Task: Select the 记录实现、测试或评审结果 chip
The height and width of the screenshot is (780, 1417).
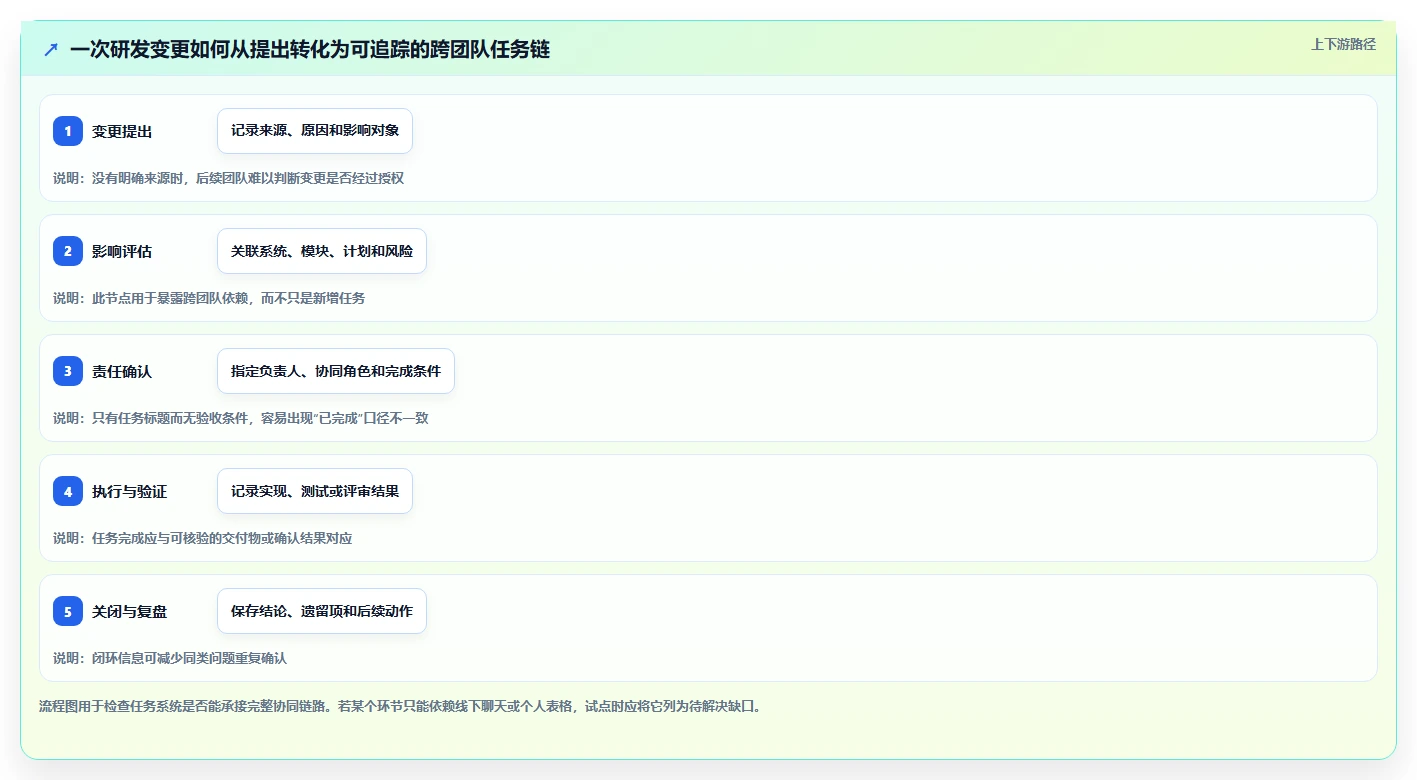Action: [x=315, y=491]
